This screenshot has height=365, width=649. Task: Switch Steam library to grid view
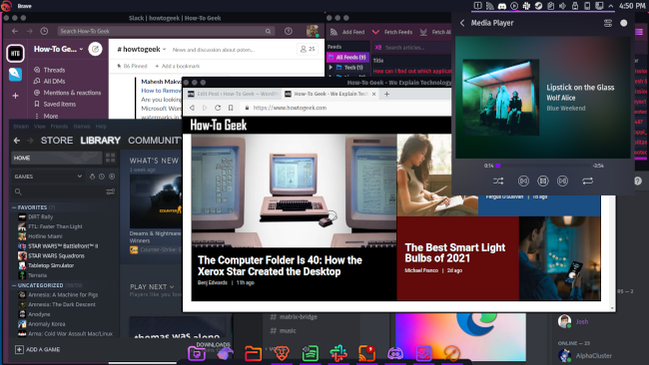(x=111, y=158)
